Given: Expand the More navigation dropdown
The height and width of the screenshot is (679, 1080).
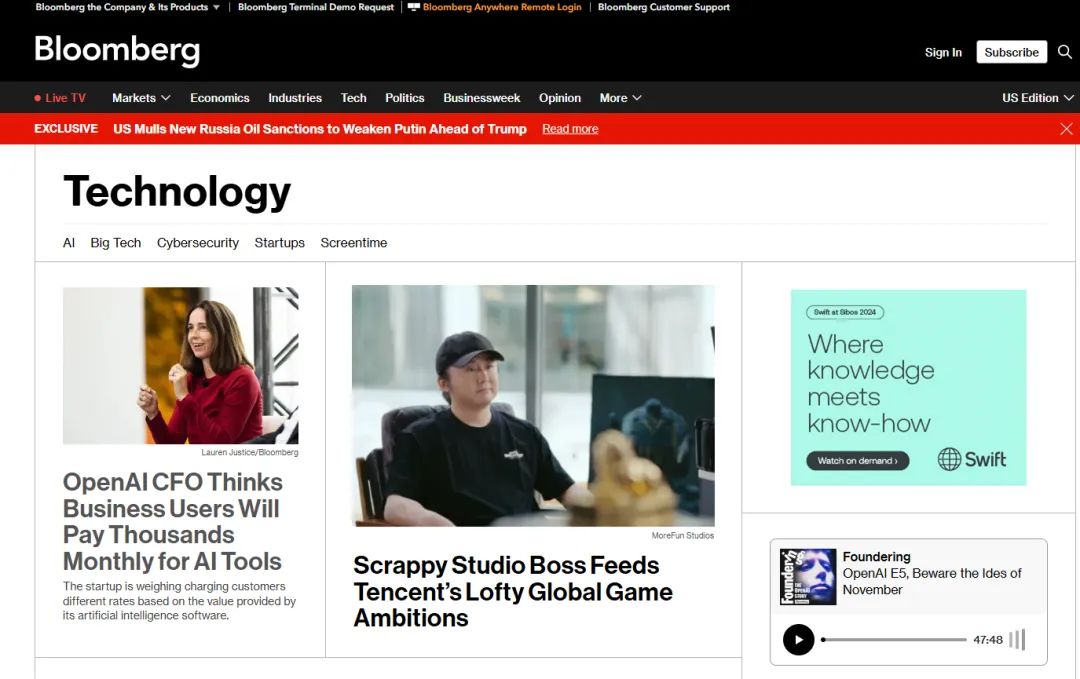Looking at the screenshot, I should coord(620,98).
